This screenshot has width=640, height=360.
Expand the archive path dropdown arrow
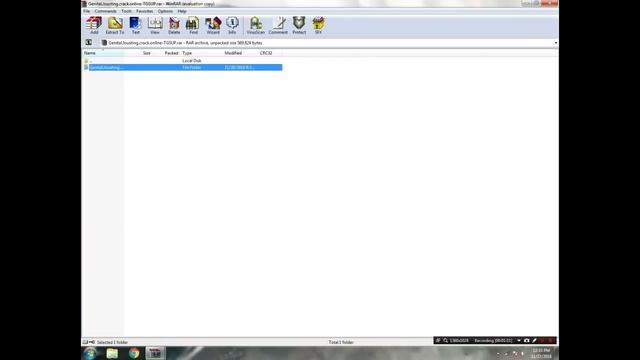coord(556,43)
